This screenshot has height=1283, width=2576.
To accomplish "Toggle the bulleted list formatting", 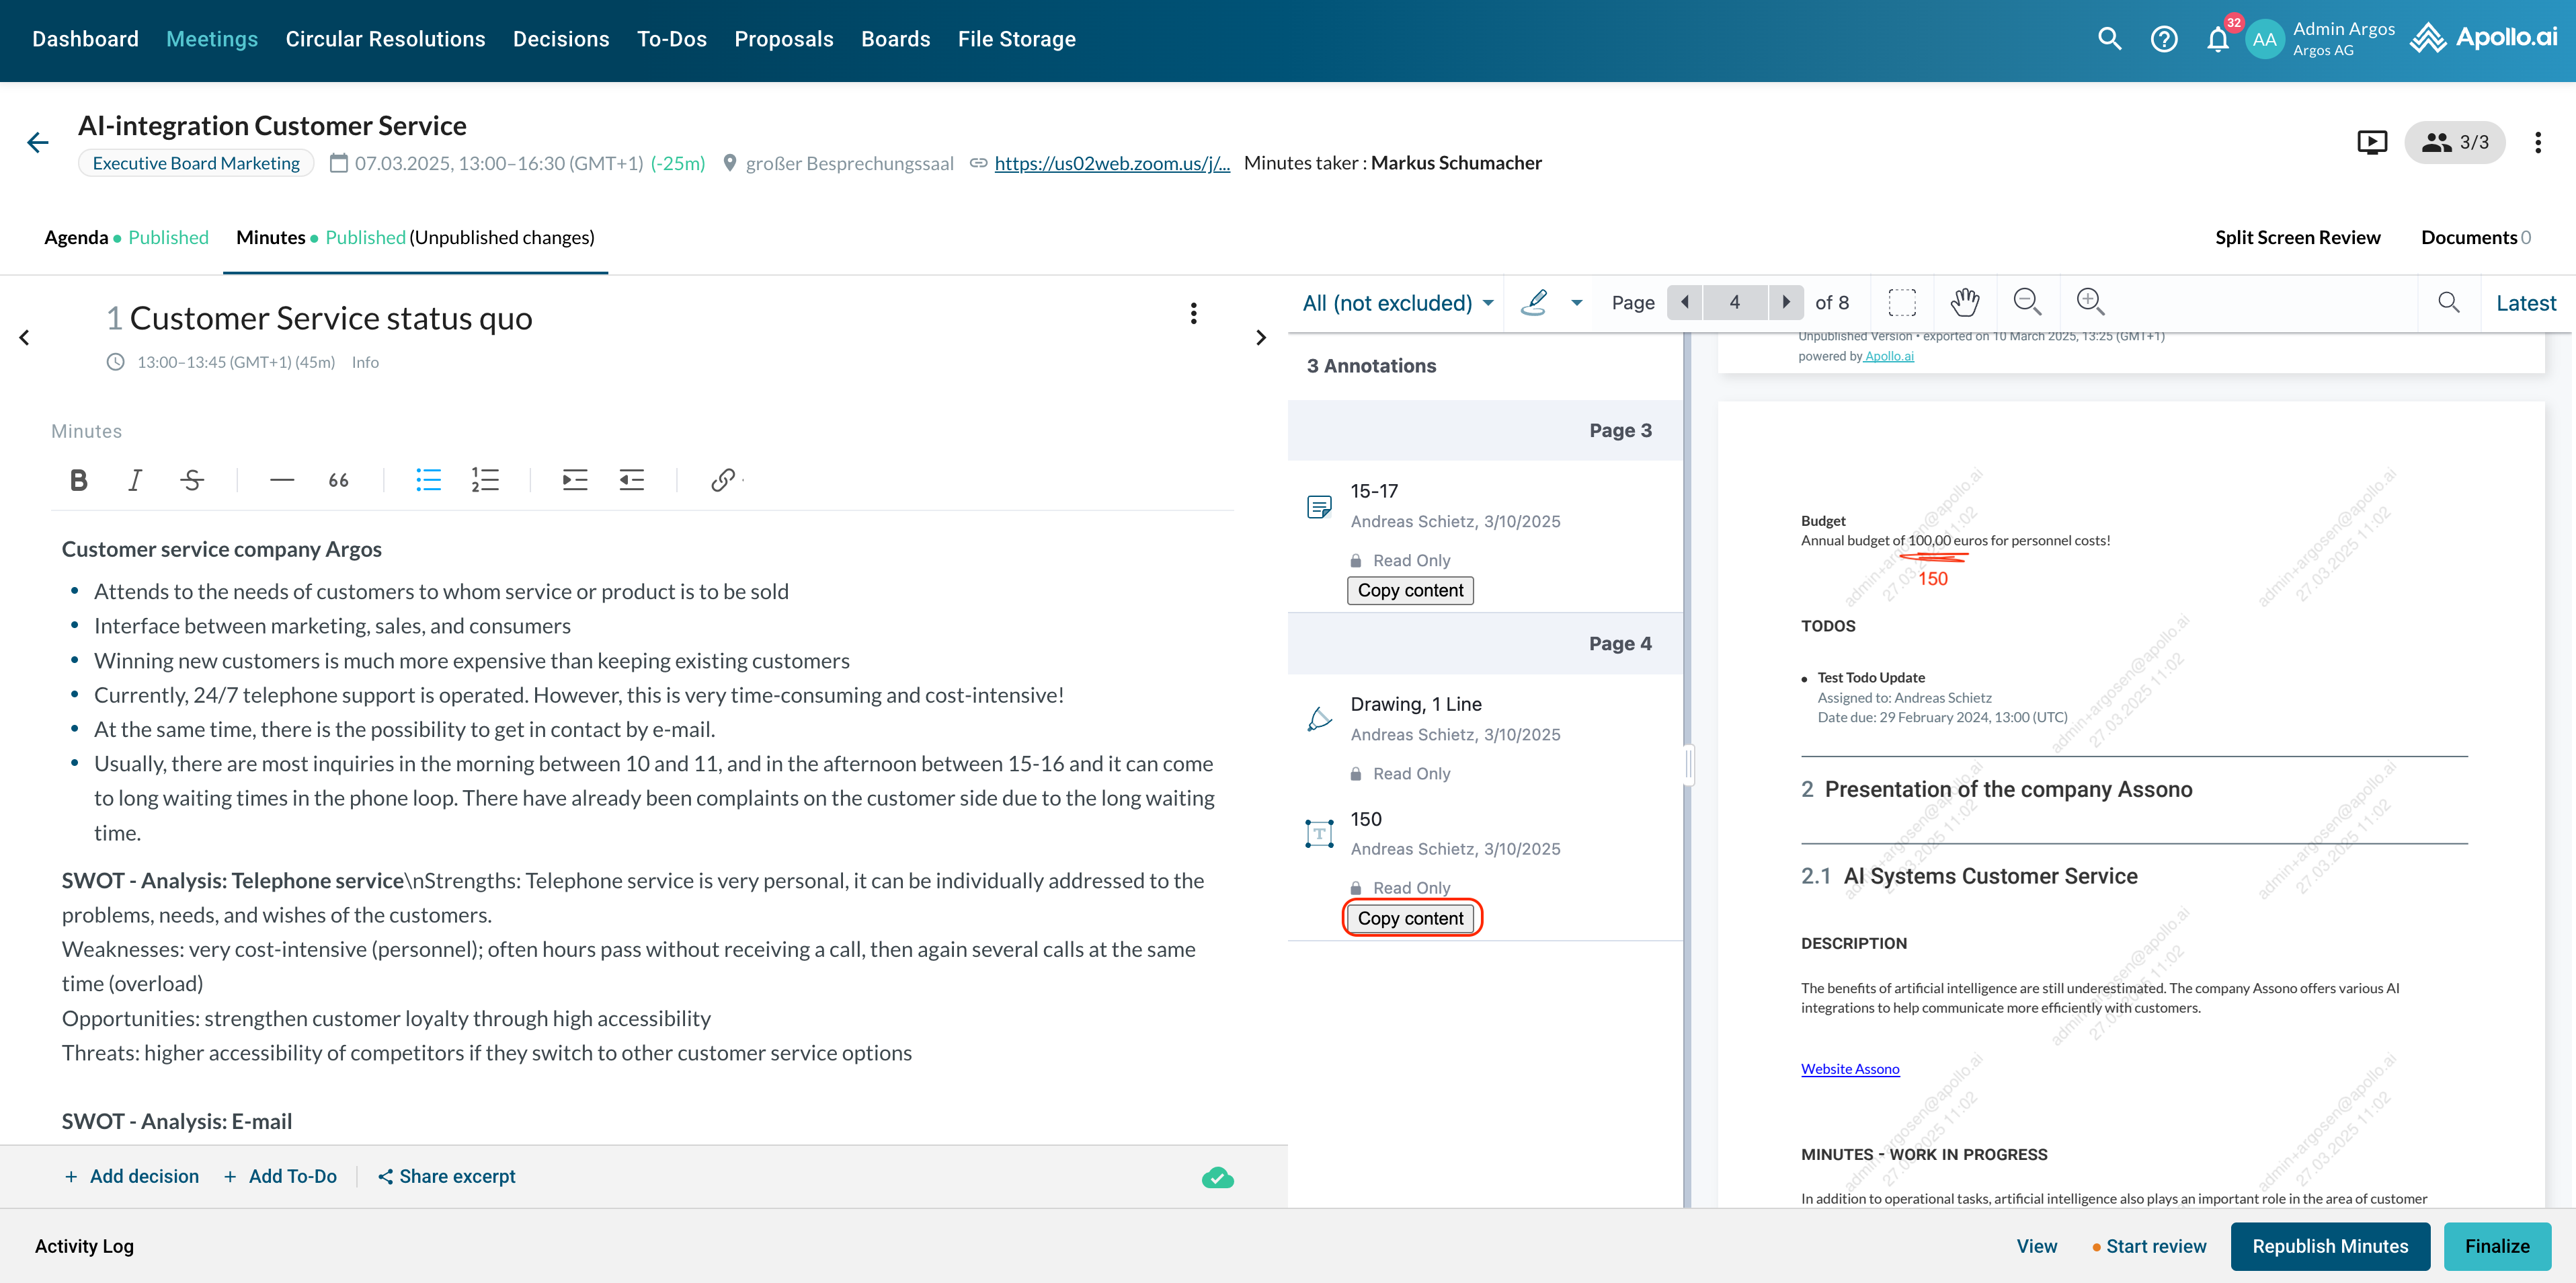I will tap(428, 480).
